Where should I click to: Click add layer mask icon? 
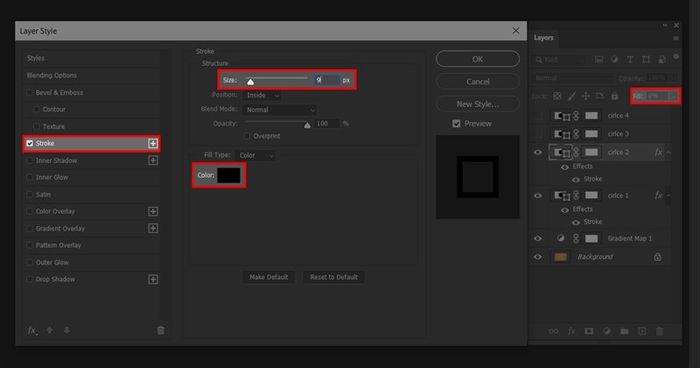coord(589,331)
